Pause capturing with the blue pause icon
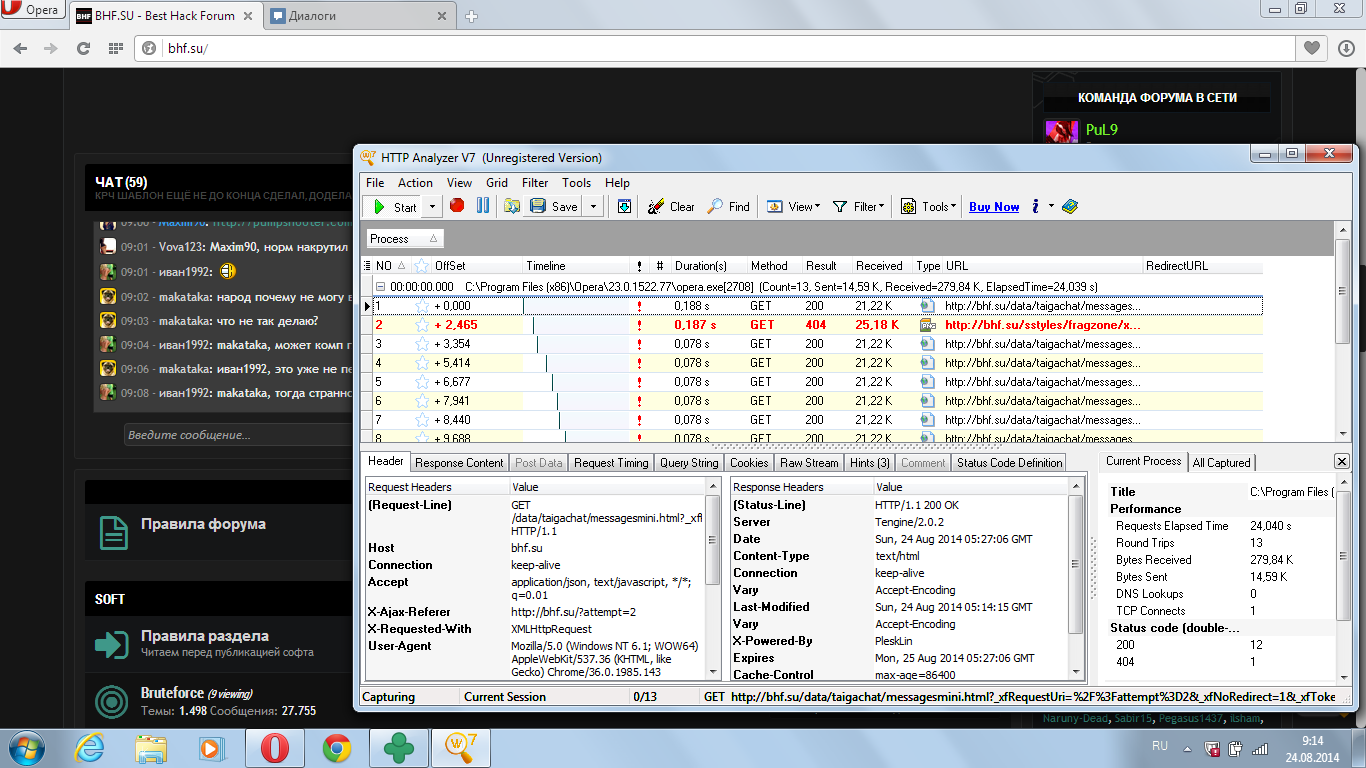 coord(483,206)
